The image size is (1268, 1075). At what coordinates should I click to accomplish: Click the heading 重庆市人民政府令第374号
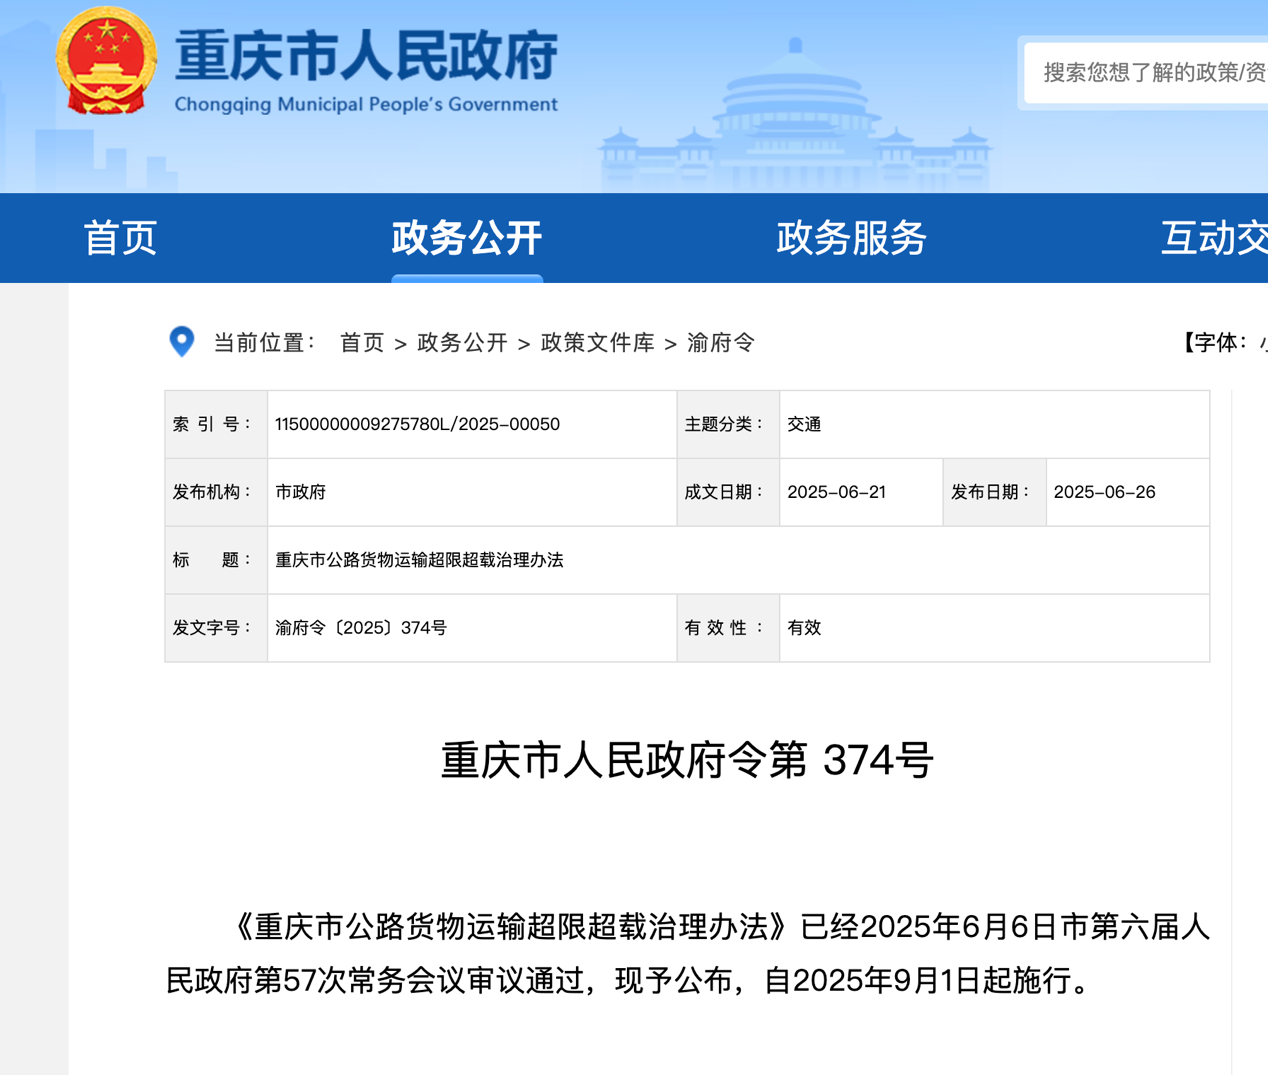(x=687, y=760)
